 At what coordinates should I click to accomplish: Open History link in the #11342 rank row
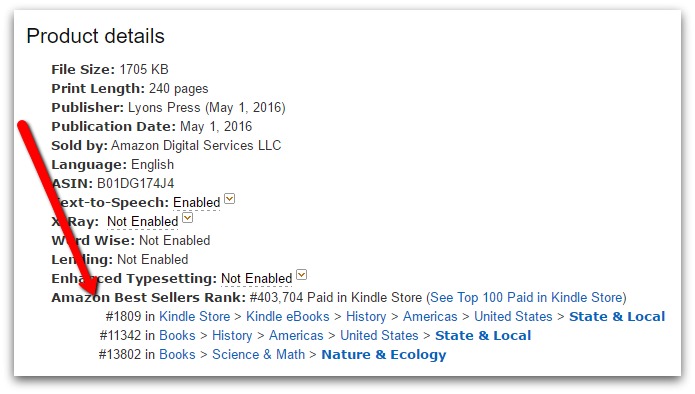point(232,335)
